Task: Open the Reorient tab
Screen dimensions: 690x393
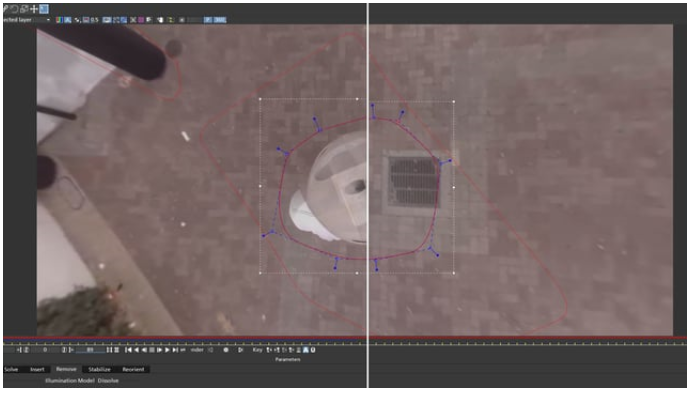Action: coord(133,369)
